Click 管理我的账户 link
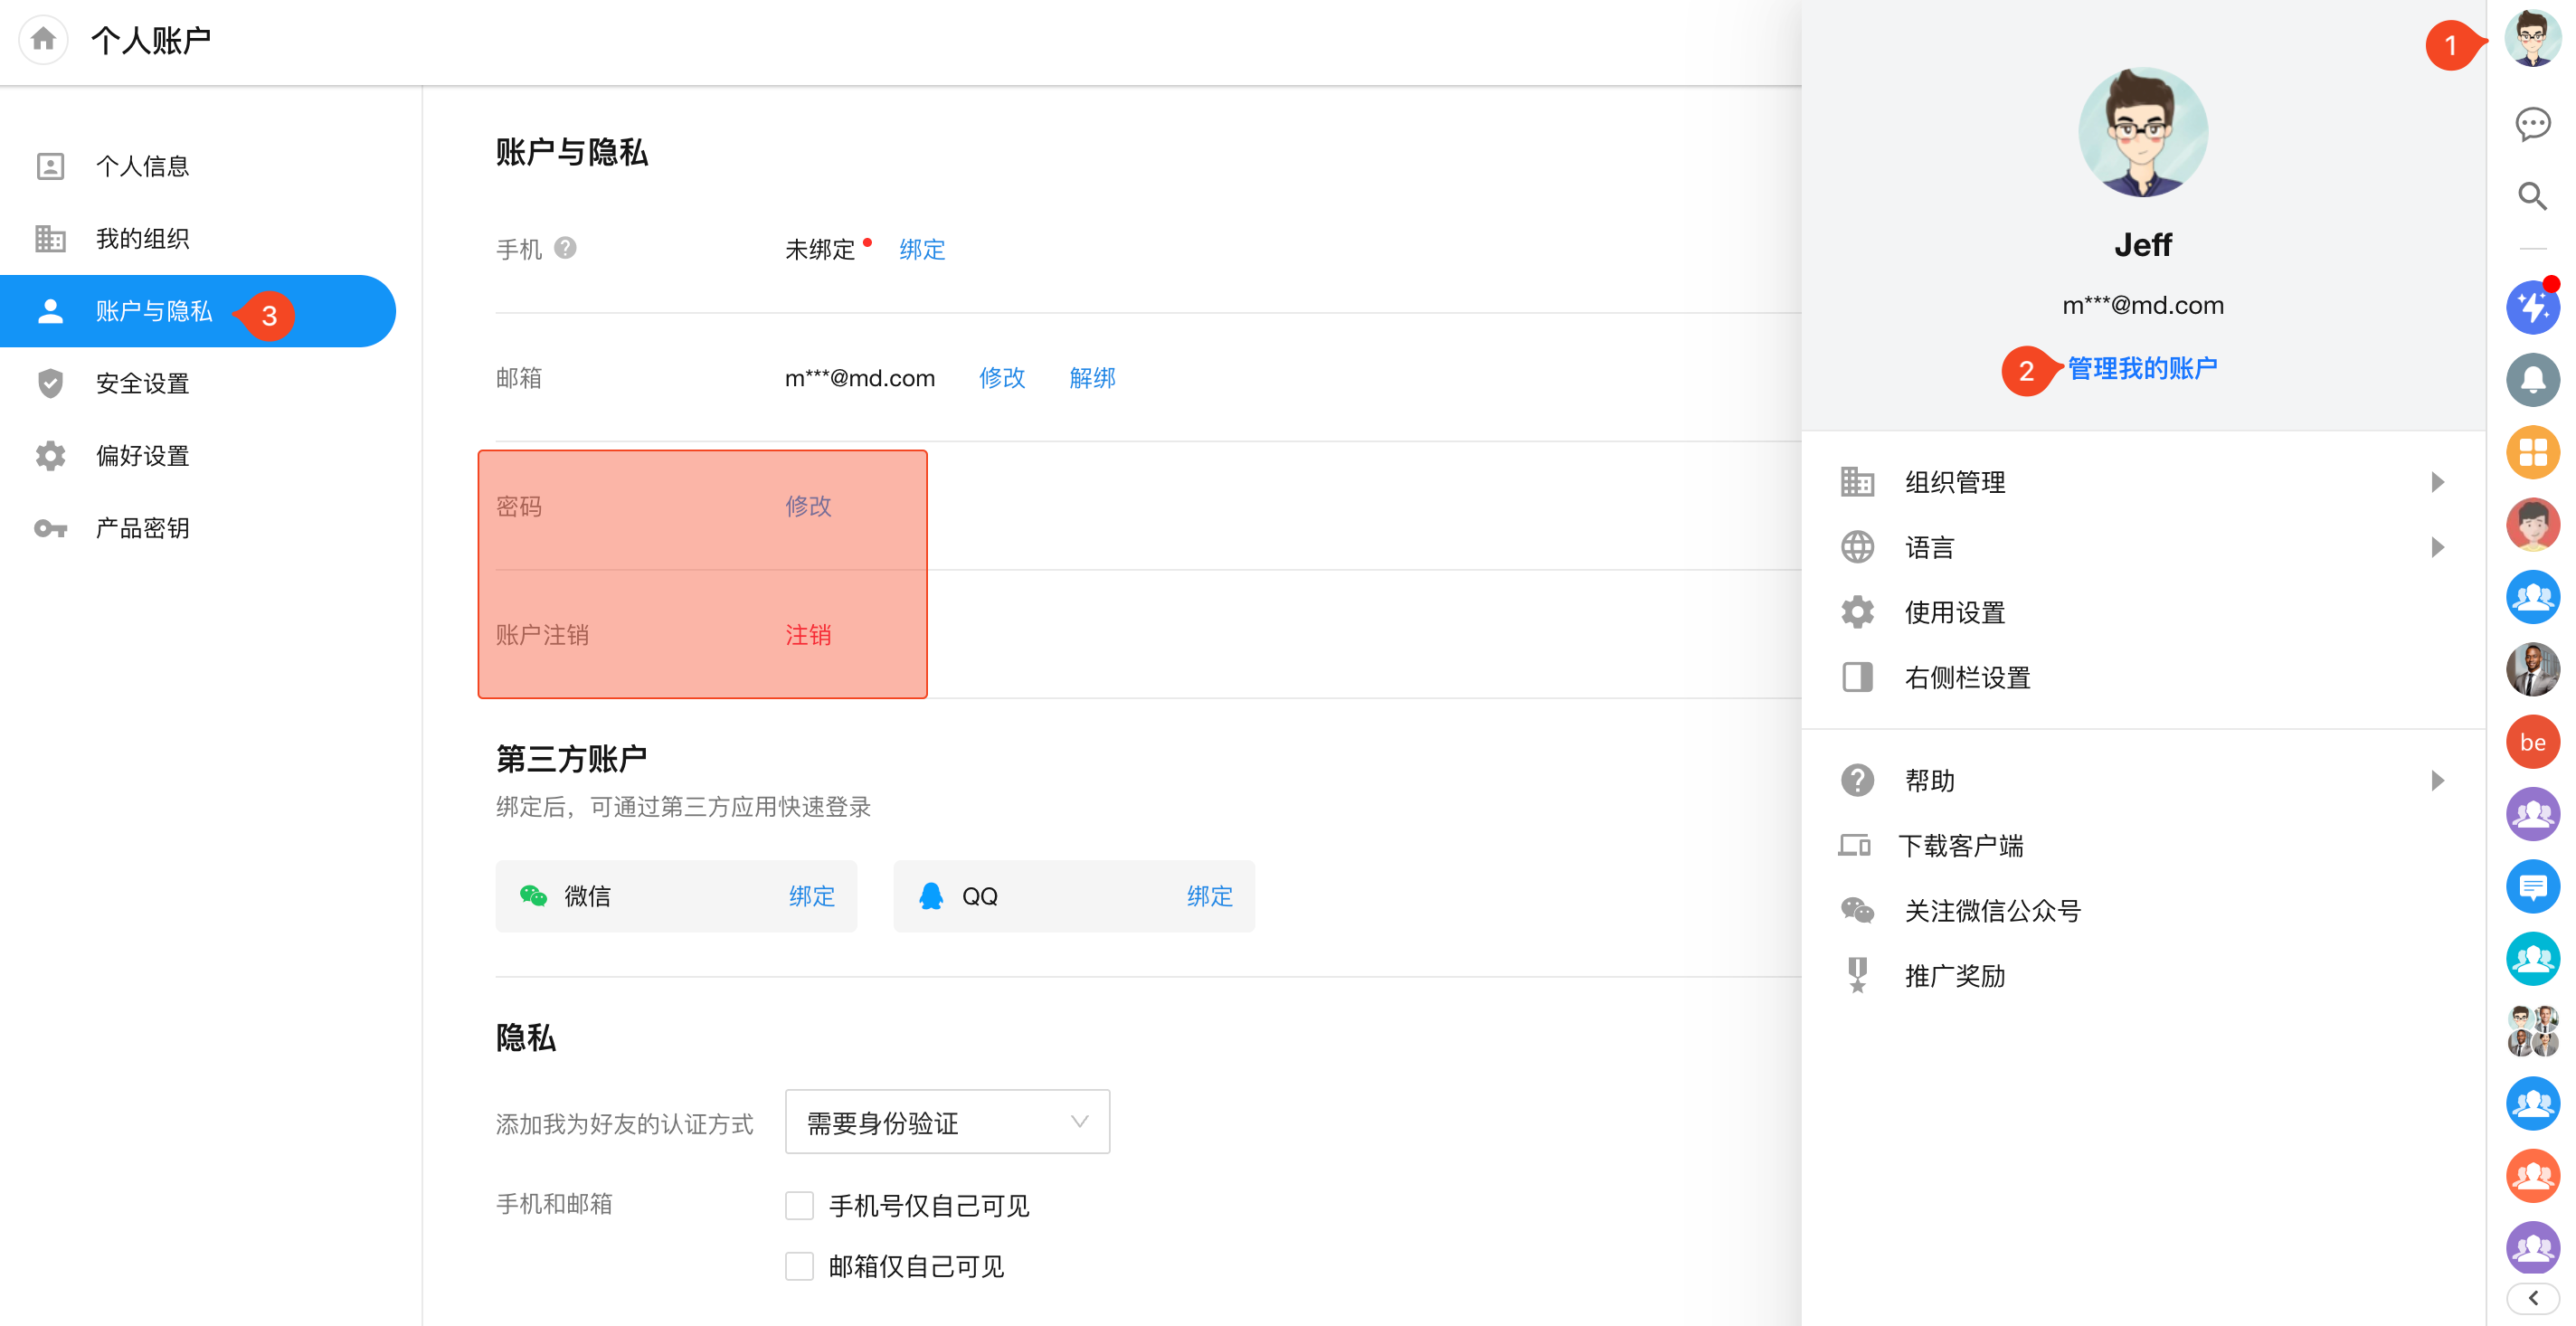2576x1326 pixels. tap(2142, 368)
